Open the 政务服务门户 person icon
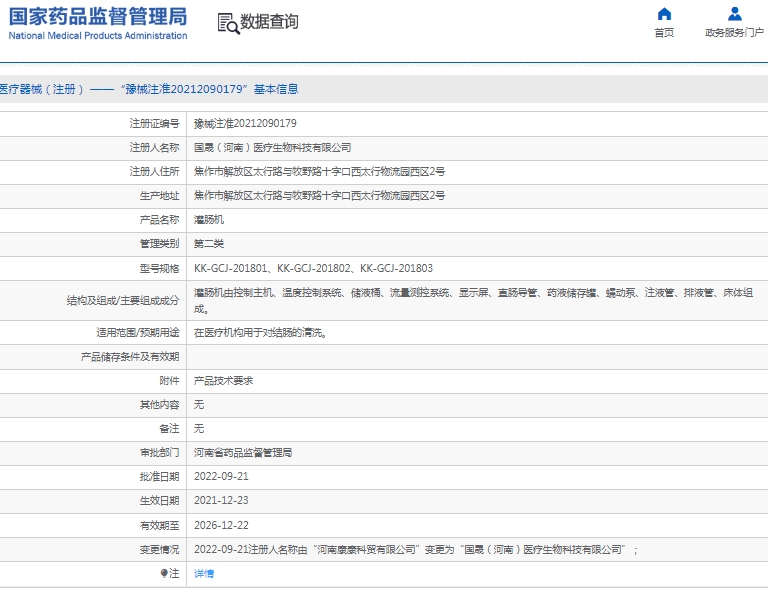This screenshot has width=768, height=592. click(734, 14)
